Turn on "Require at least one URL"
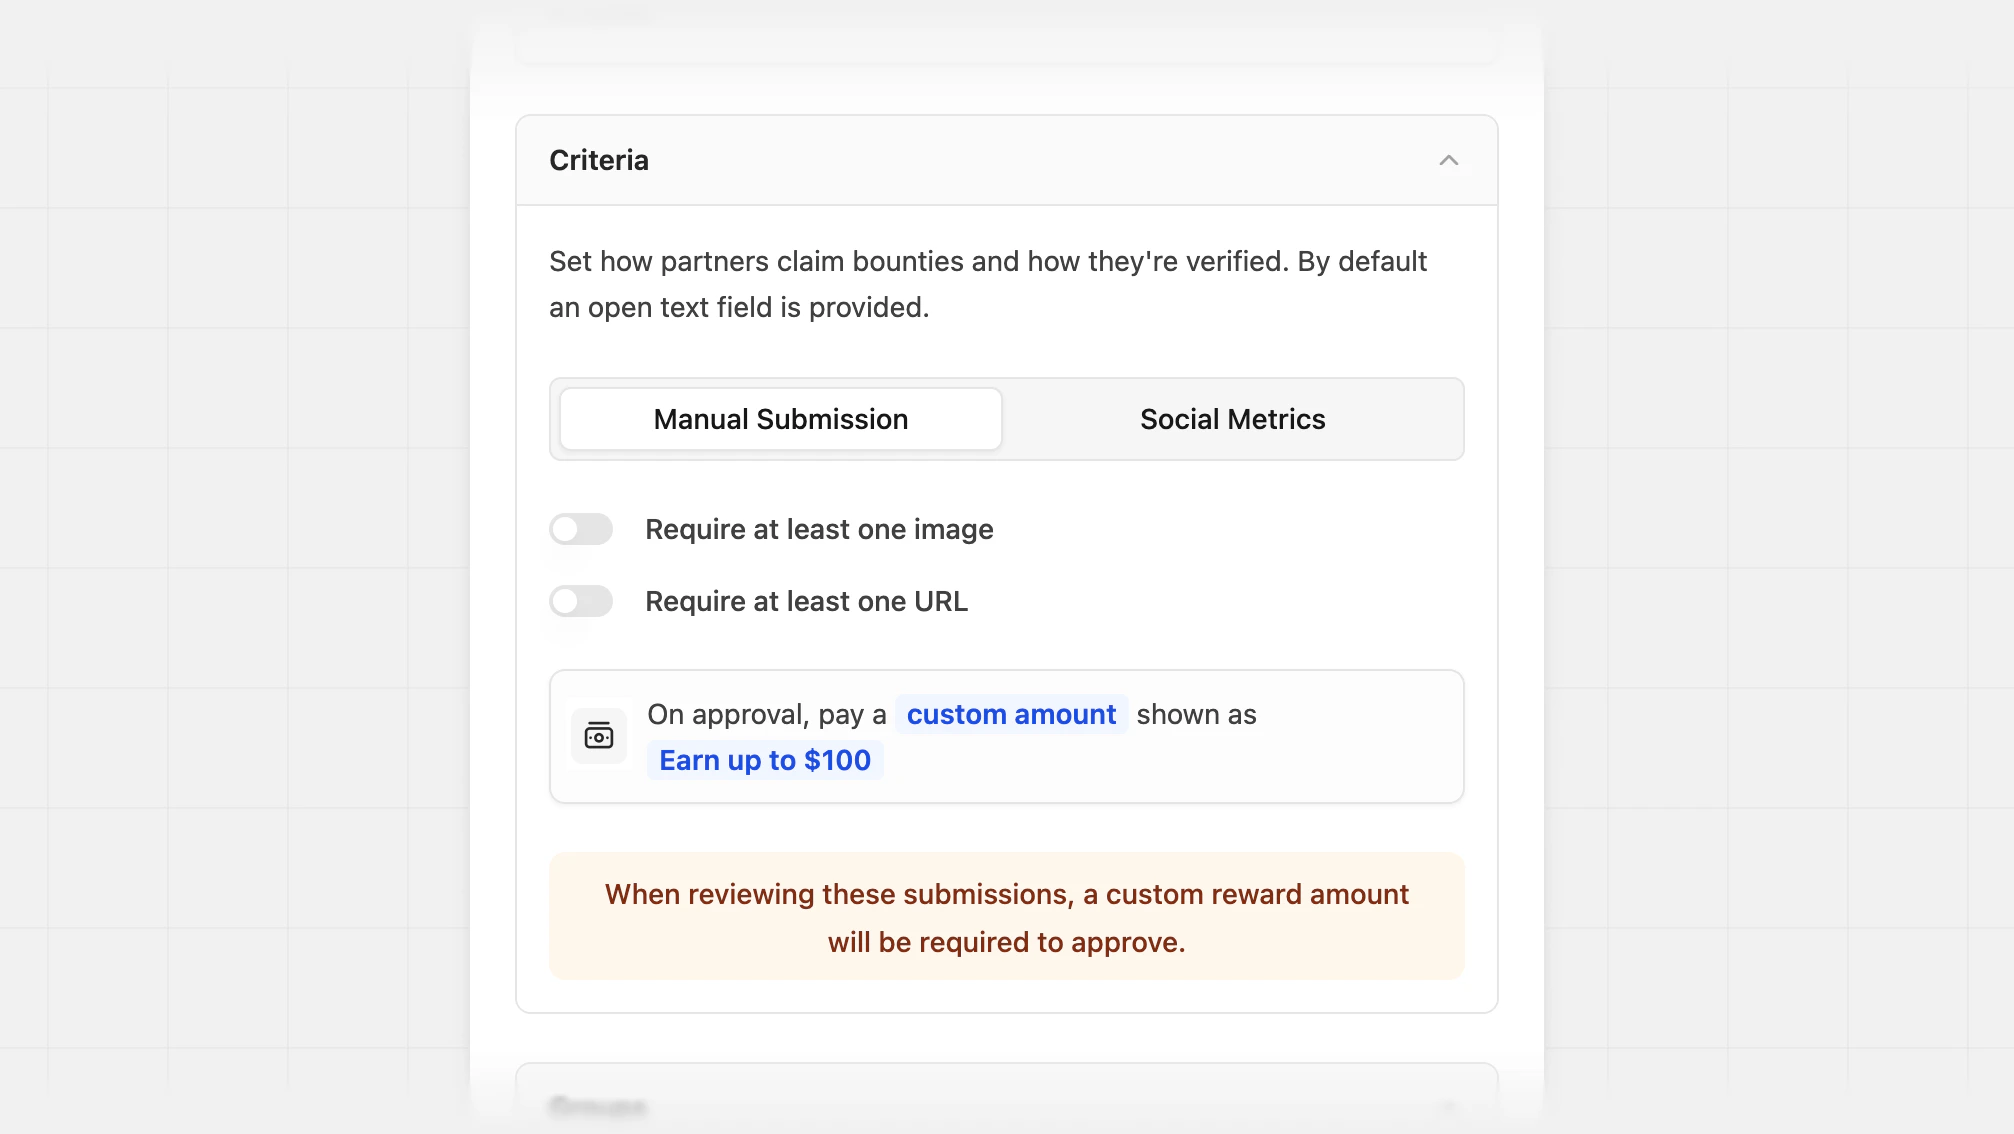Screen dimensions: 2014x1134 click(x=580, y=601)
